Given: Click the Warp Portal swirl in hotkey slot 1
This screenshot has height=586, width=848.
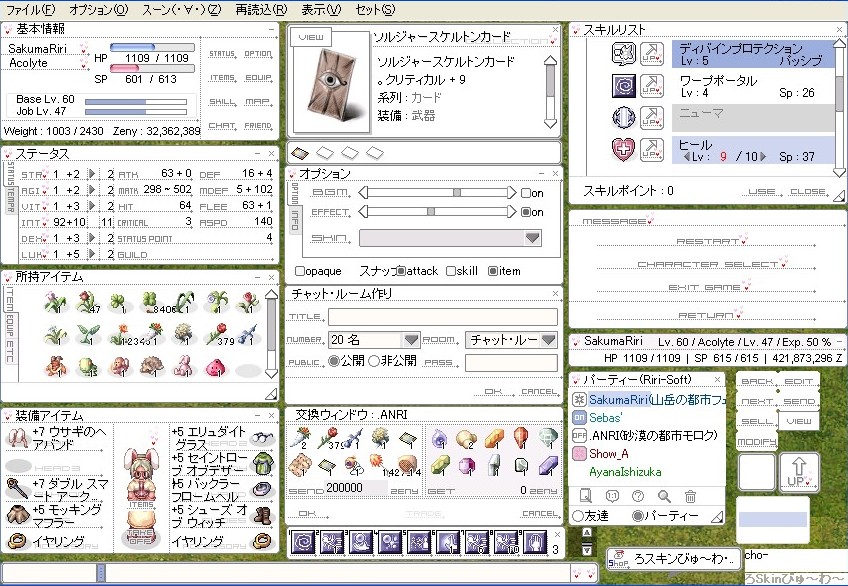Looking at the screenshot, I should tap(303, 542).
